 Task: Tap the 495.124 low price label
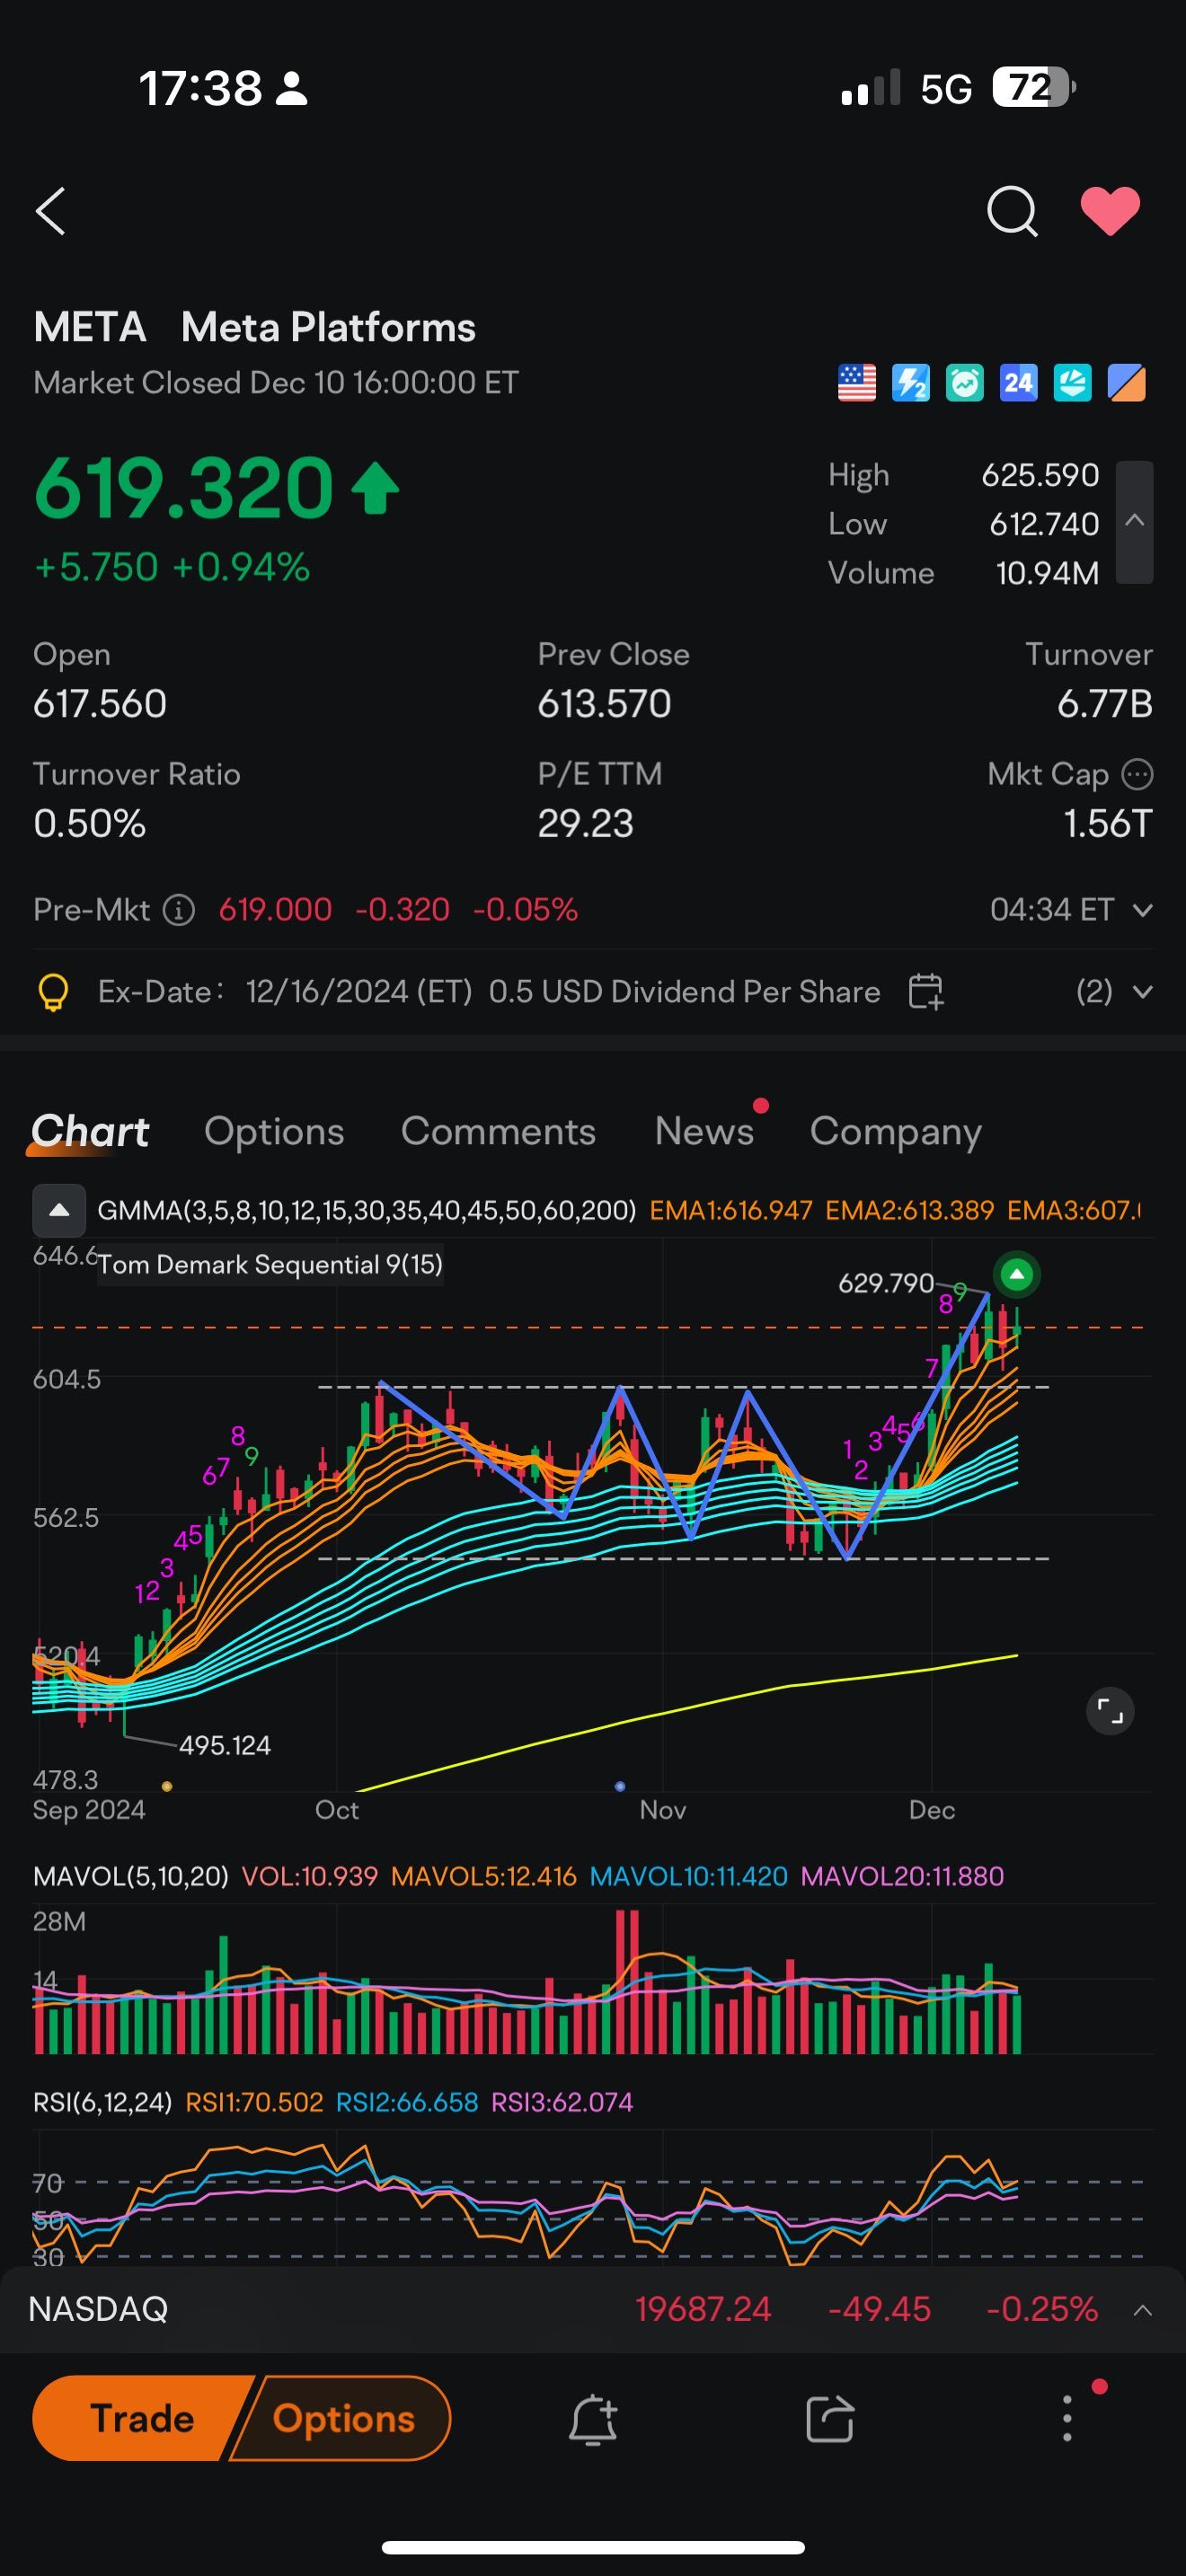coord(225,1746)
